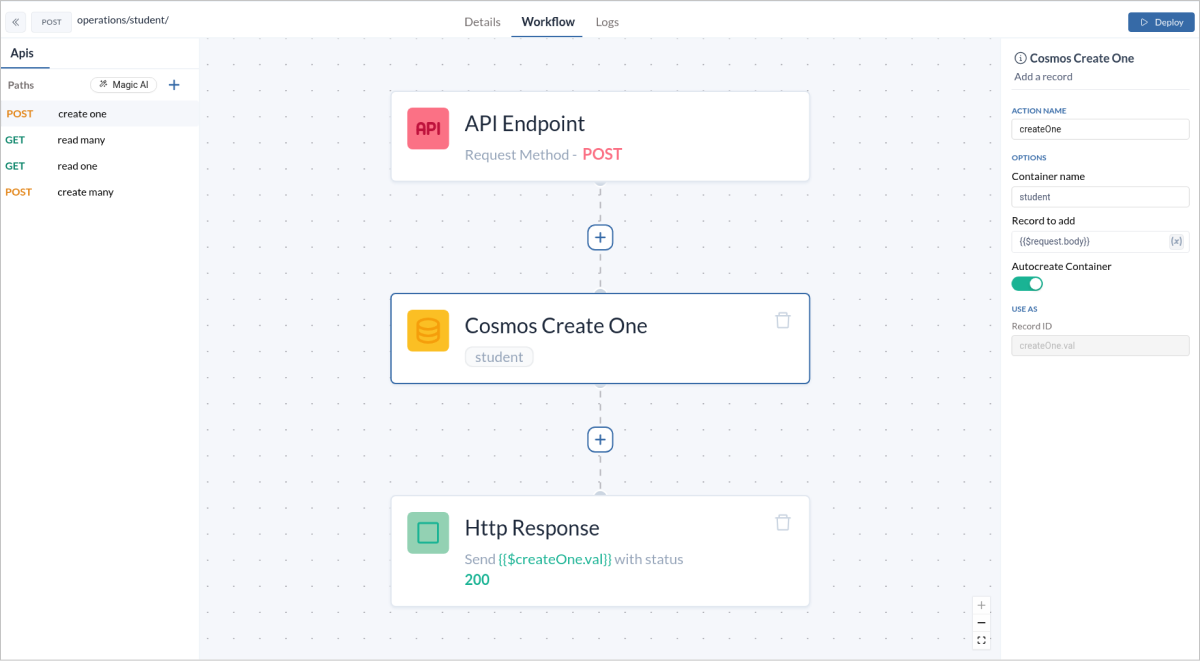This screenshot has height=661, width=1200.
Task: Toggle Autocreate Container switch
Action: coord(1027,284)
